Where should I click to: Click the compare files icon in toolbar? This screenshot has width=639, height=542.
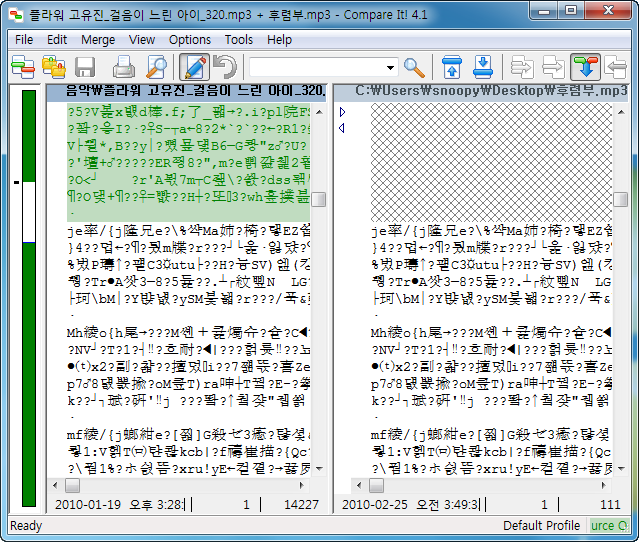pyautogui.click(x=22, y=68)
